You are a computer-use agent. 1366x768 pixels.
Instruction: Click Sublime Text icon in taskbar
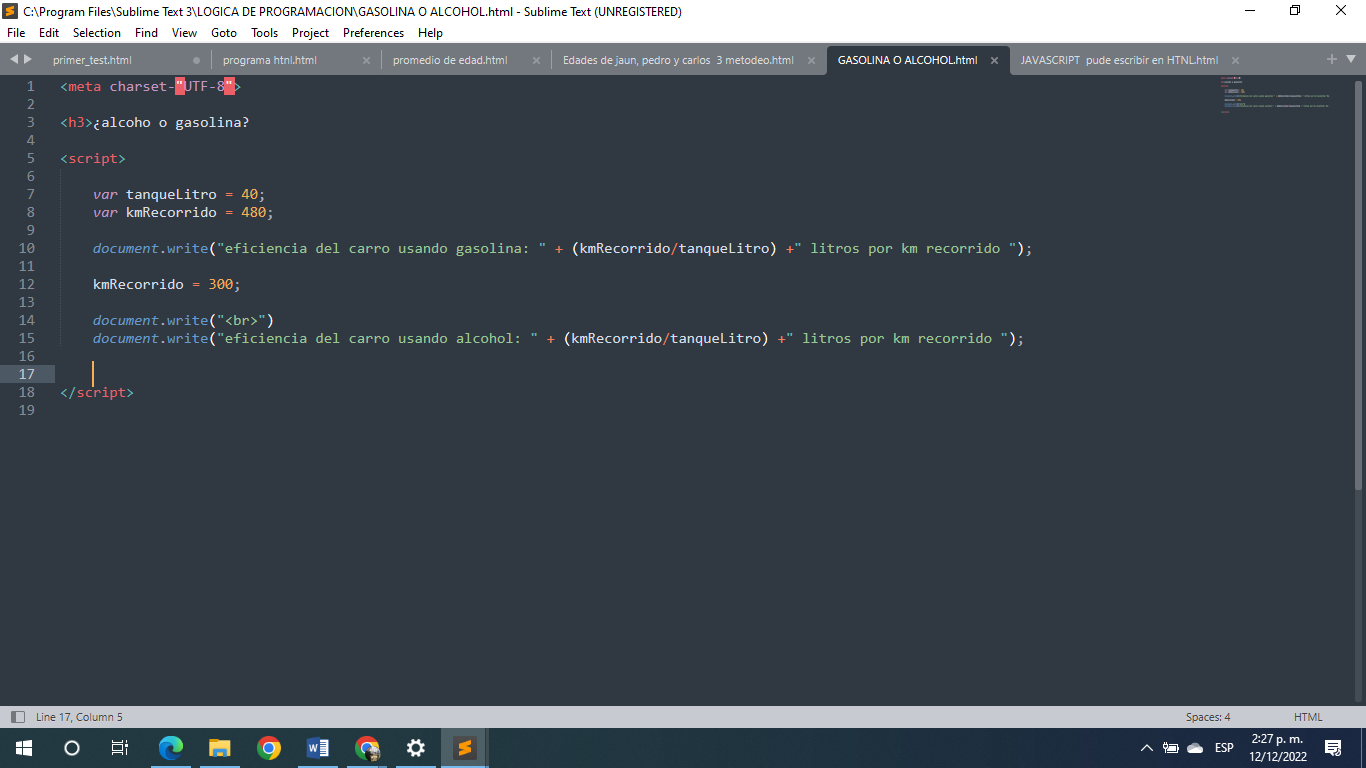click(x=464, y=748)
